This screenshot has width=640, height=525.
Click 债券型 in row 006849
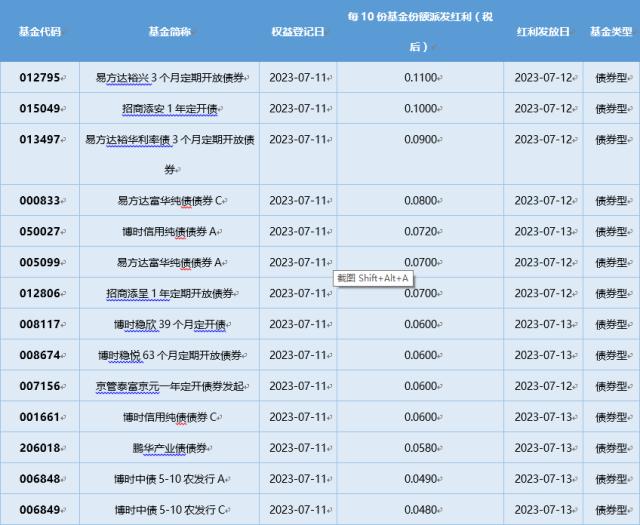pyautogui.click(x=611, y=510)
